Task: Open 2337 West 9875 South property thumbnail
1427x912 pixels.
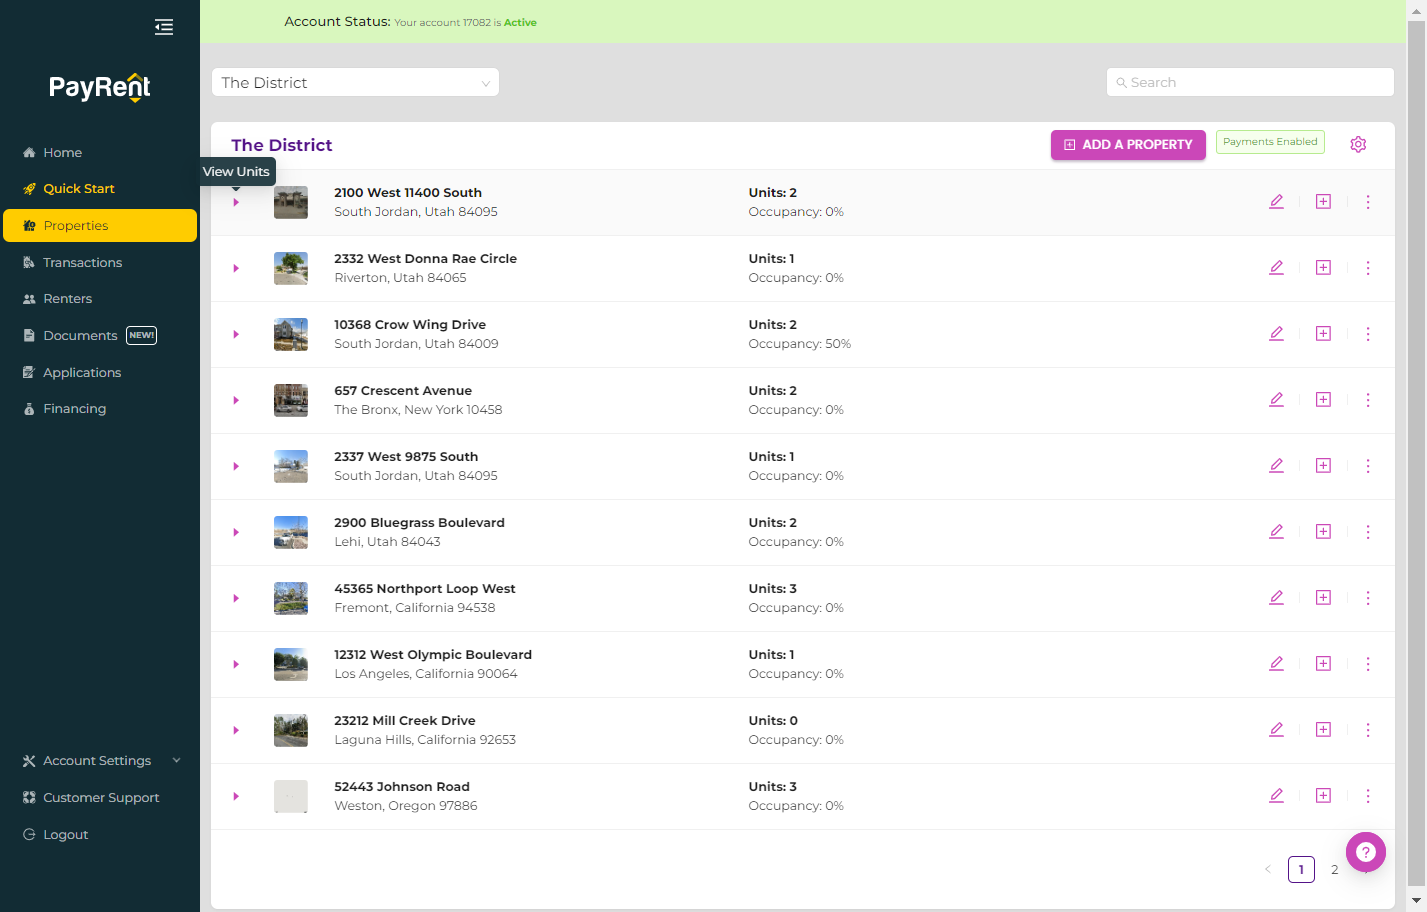Action: point(291,466)
